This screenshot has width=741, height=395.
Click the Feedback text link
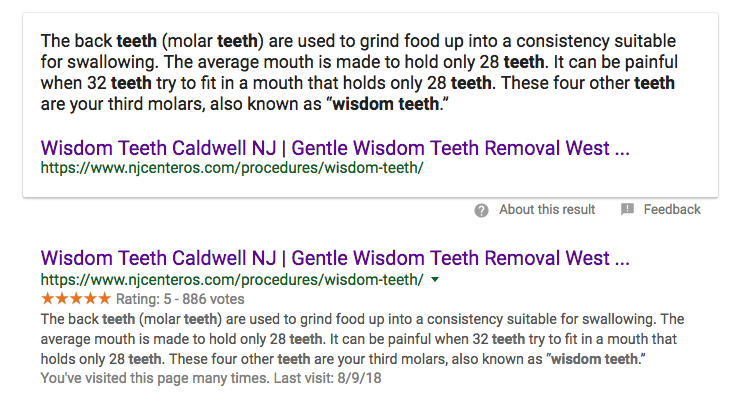click(x=672, y=209)
